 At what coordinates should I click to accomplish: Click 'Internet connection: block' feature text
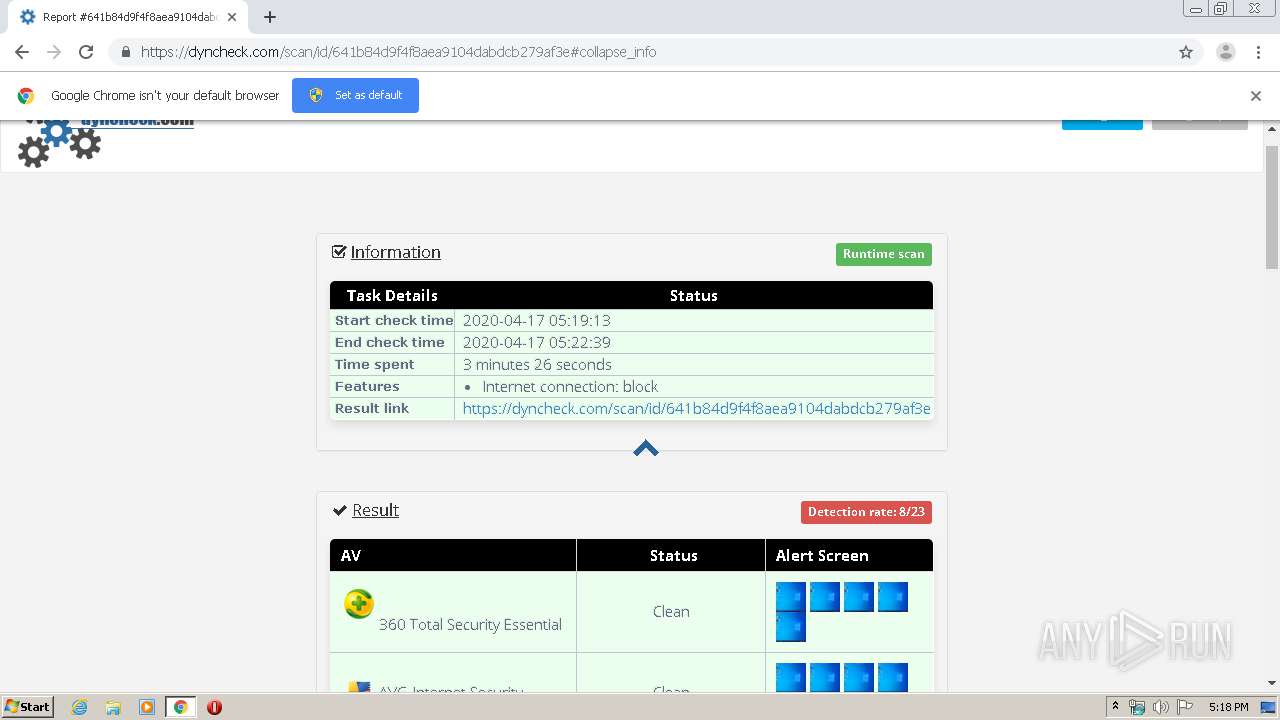pos(570,386)
